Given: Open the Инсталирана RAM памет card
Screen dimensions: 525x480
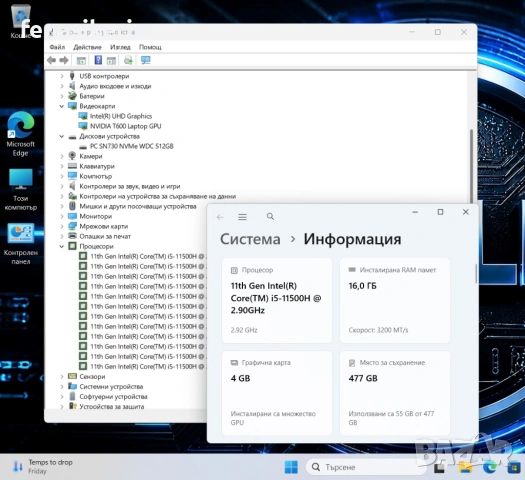Looking at the screenshot, I should pyautogui.click(x=395, y=300).
